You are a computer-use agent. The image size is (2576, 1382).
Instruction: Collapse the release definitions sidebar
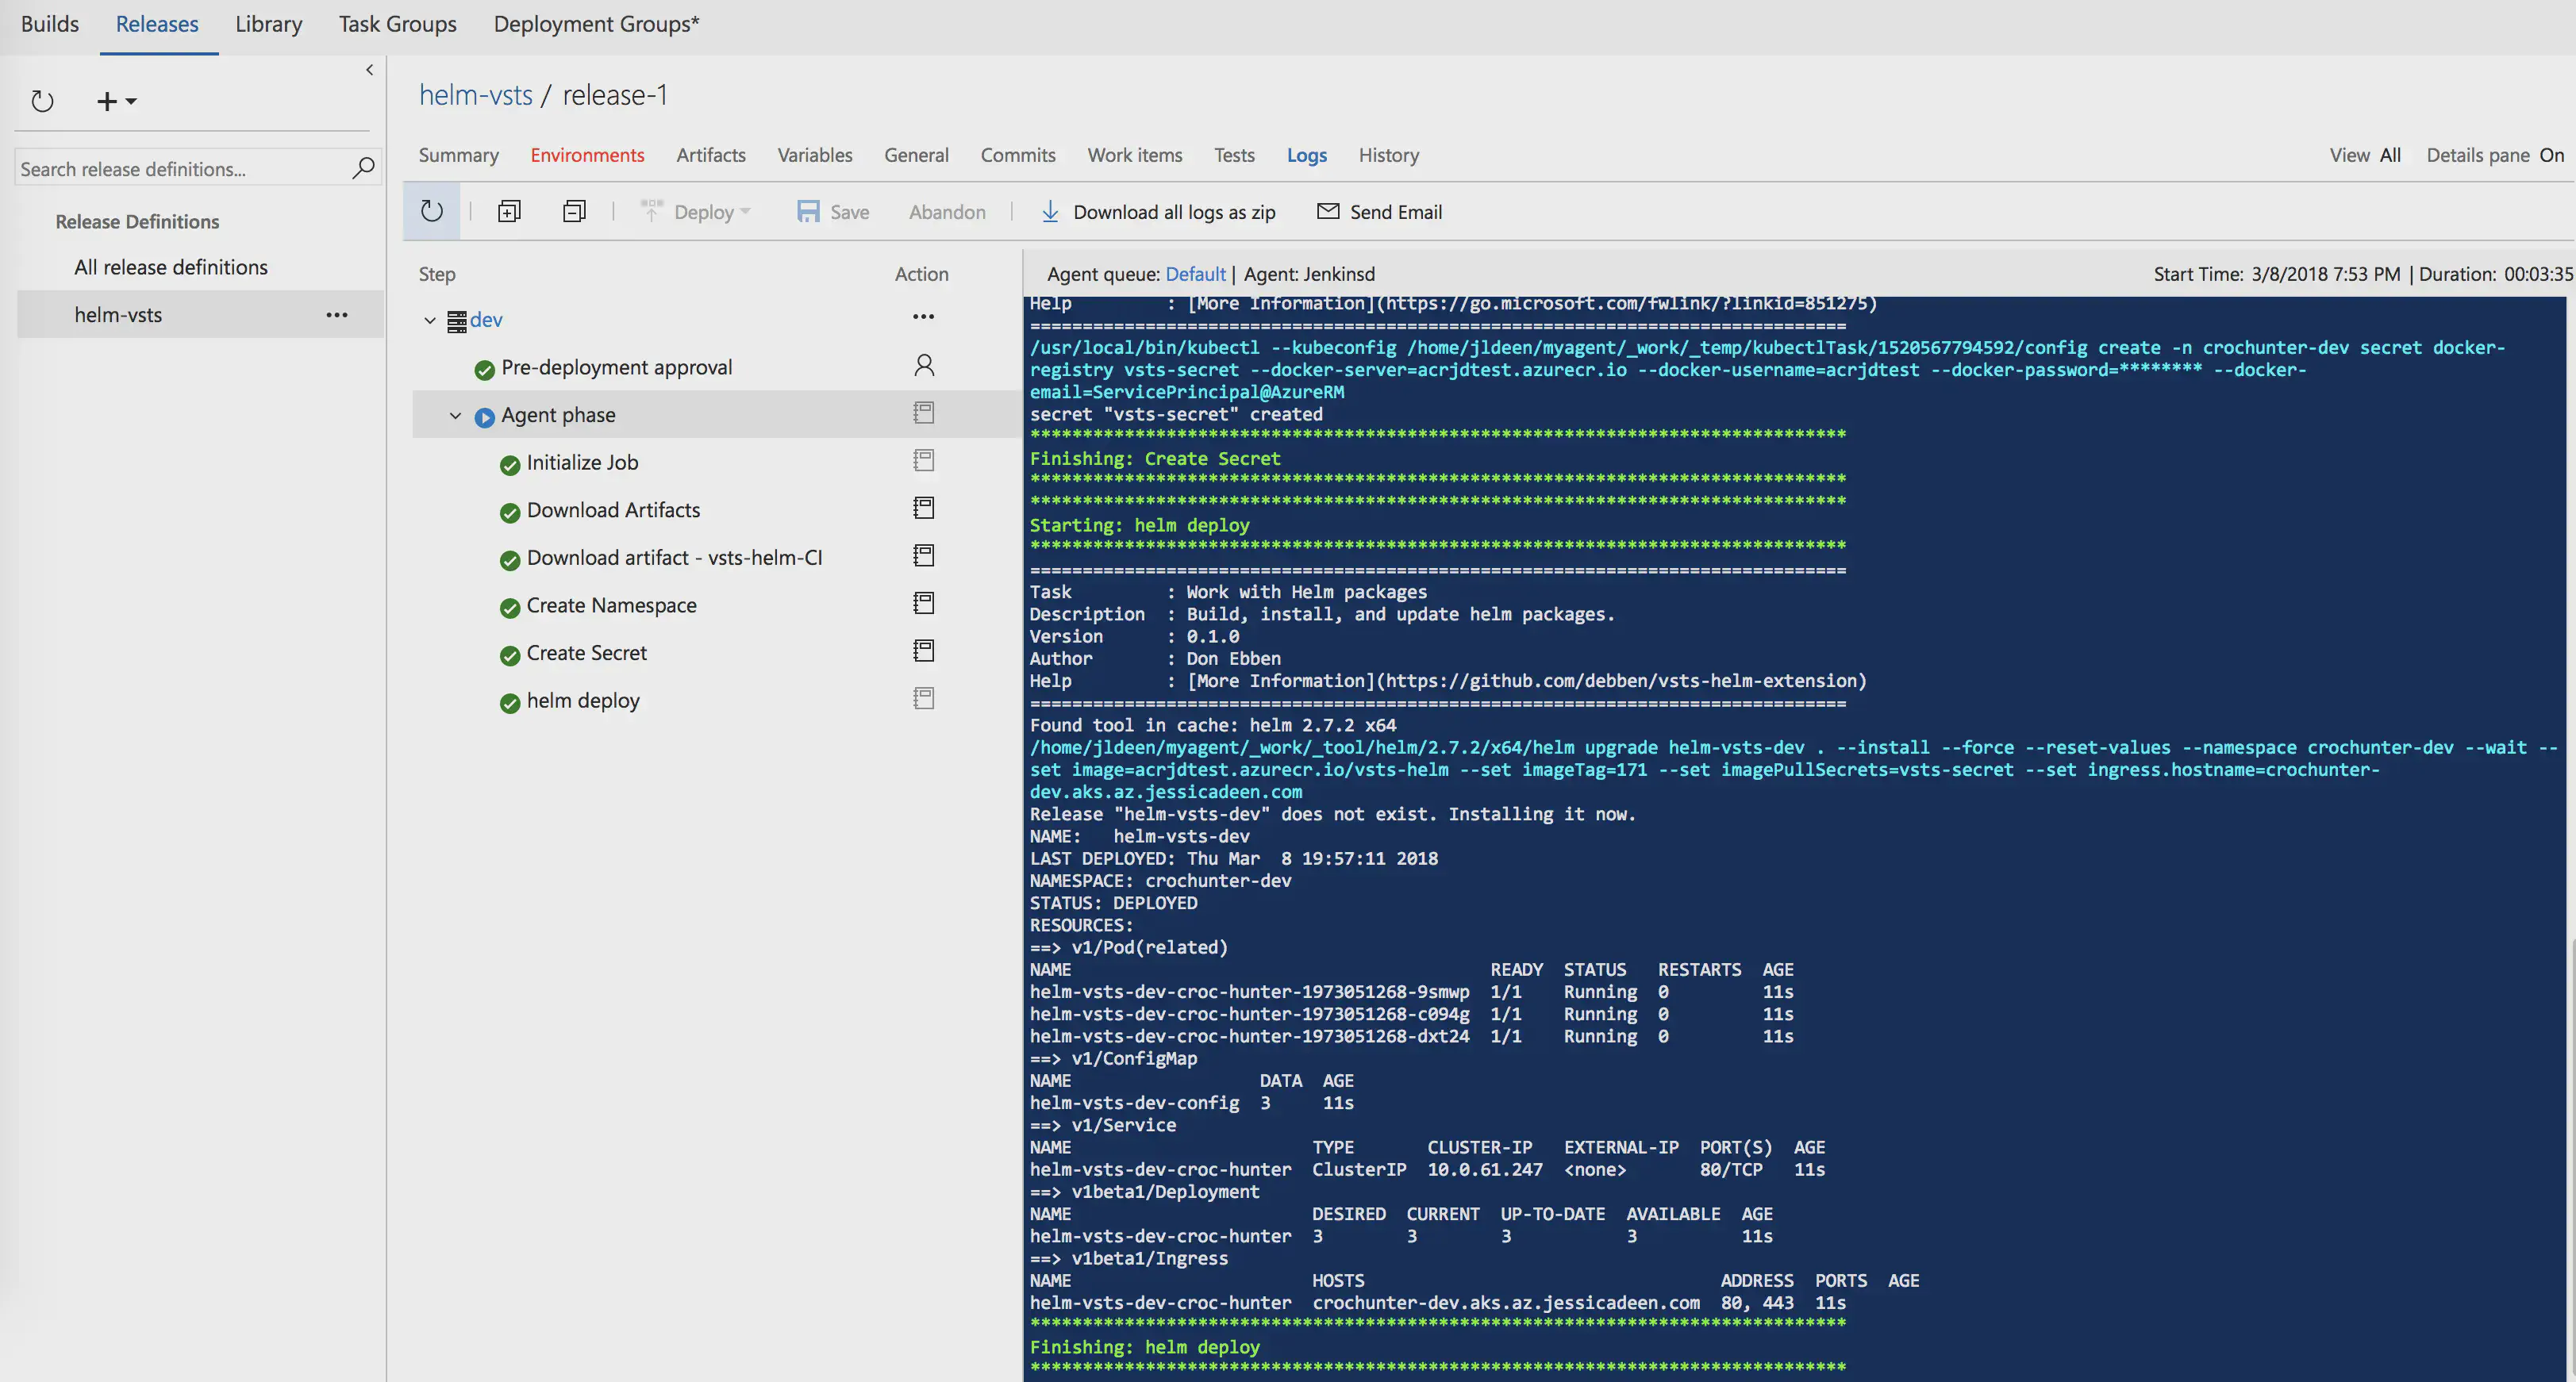point(369,69)
